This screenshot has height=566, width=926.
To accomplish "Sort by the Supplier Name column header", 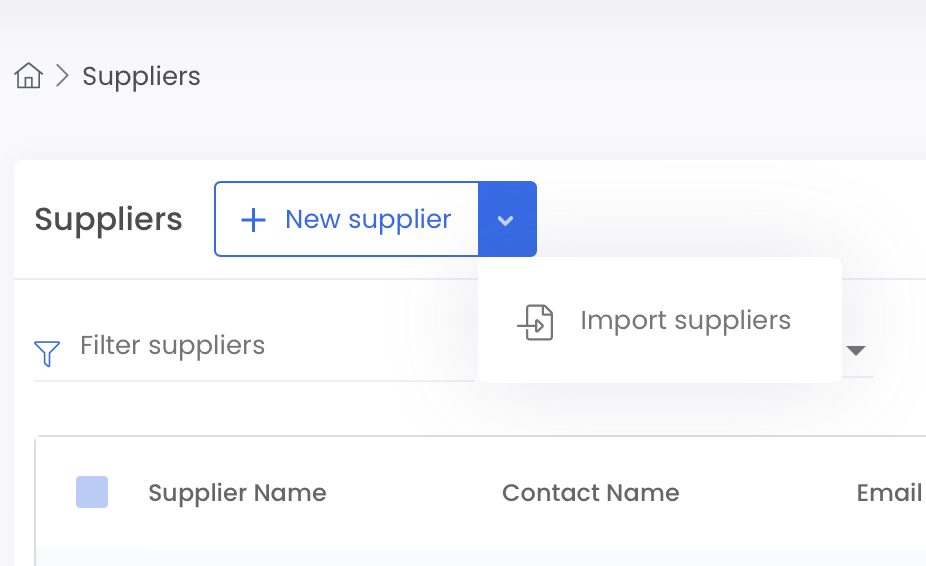I will click(x=237, y=493).
